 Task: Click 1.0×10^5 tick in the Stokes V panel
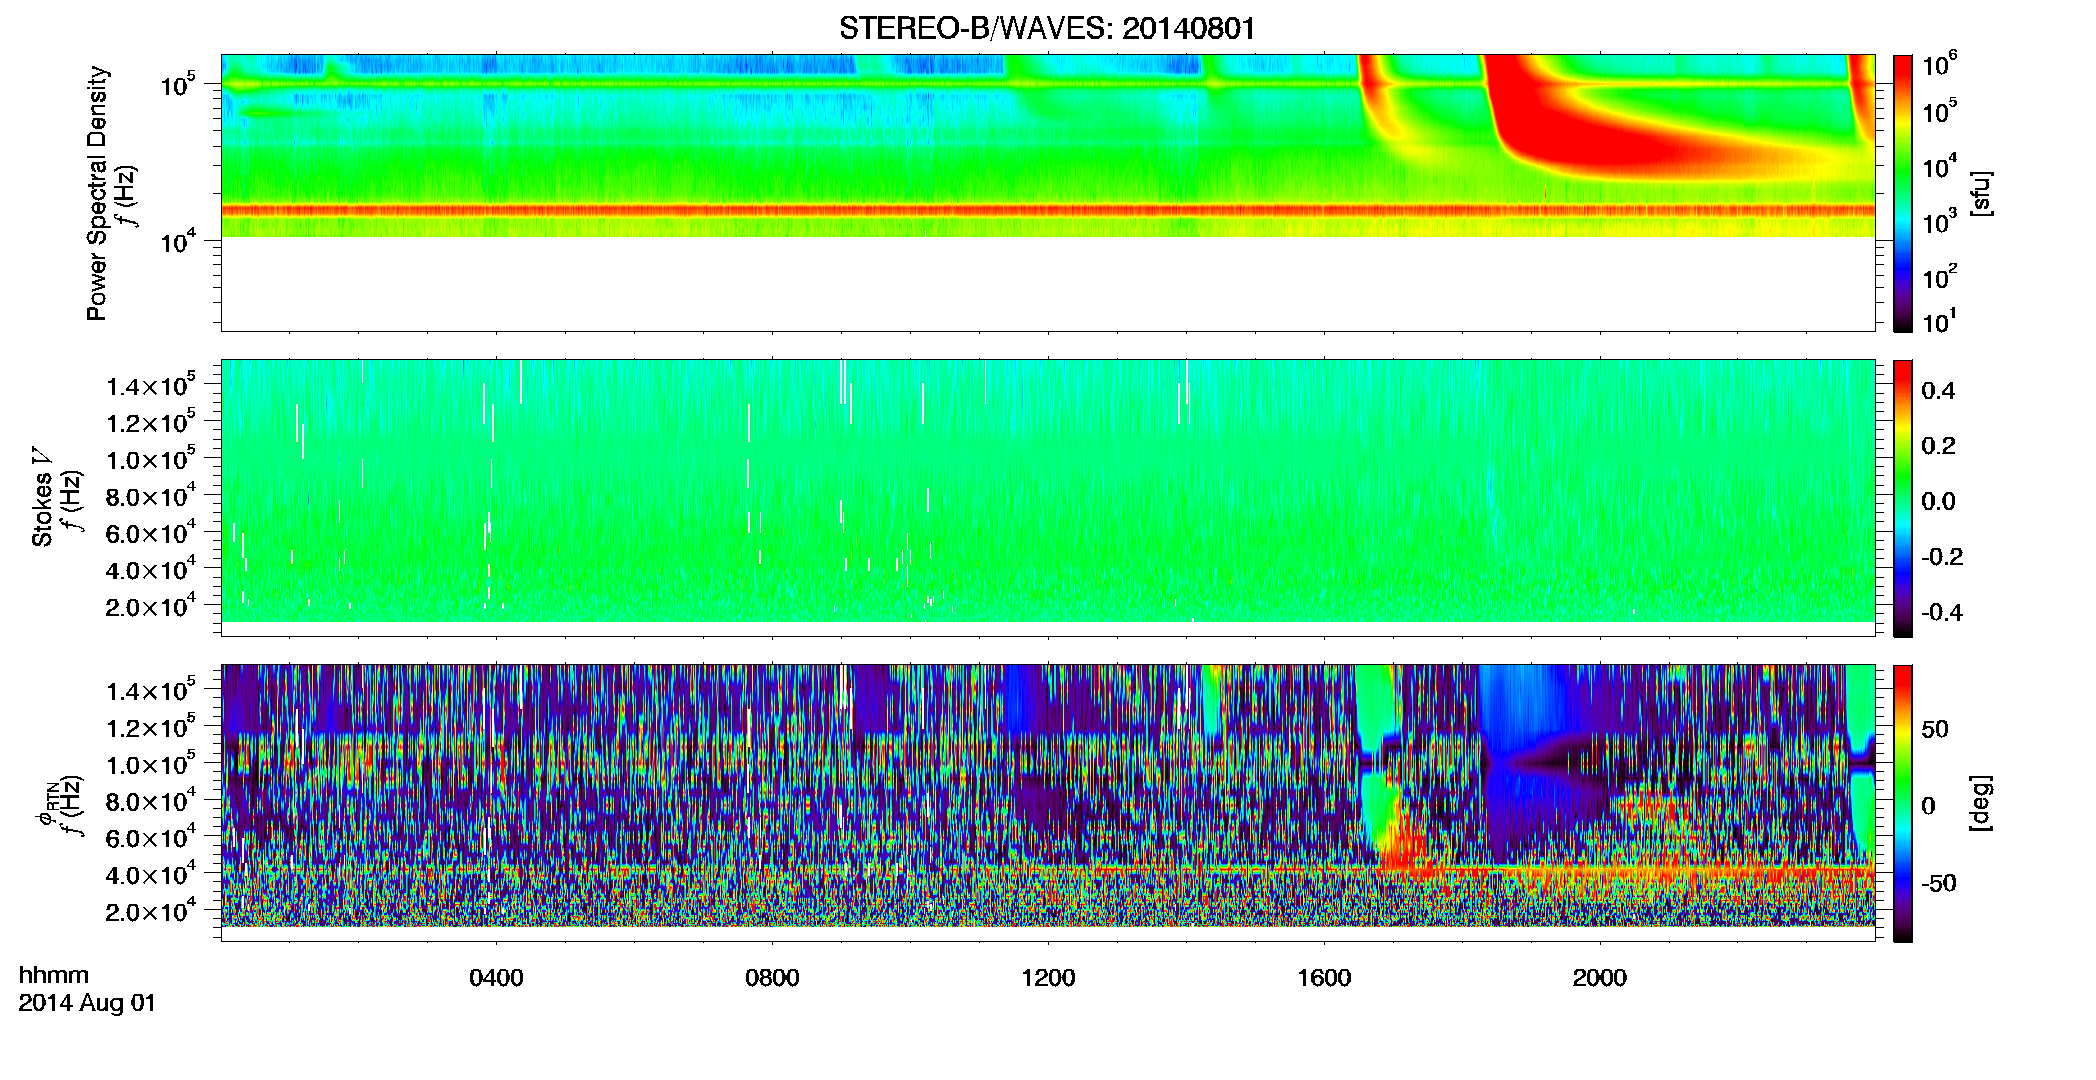[x=150, y=459]
